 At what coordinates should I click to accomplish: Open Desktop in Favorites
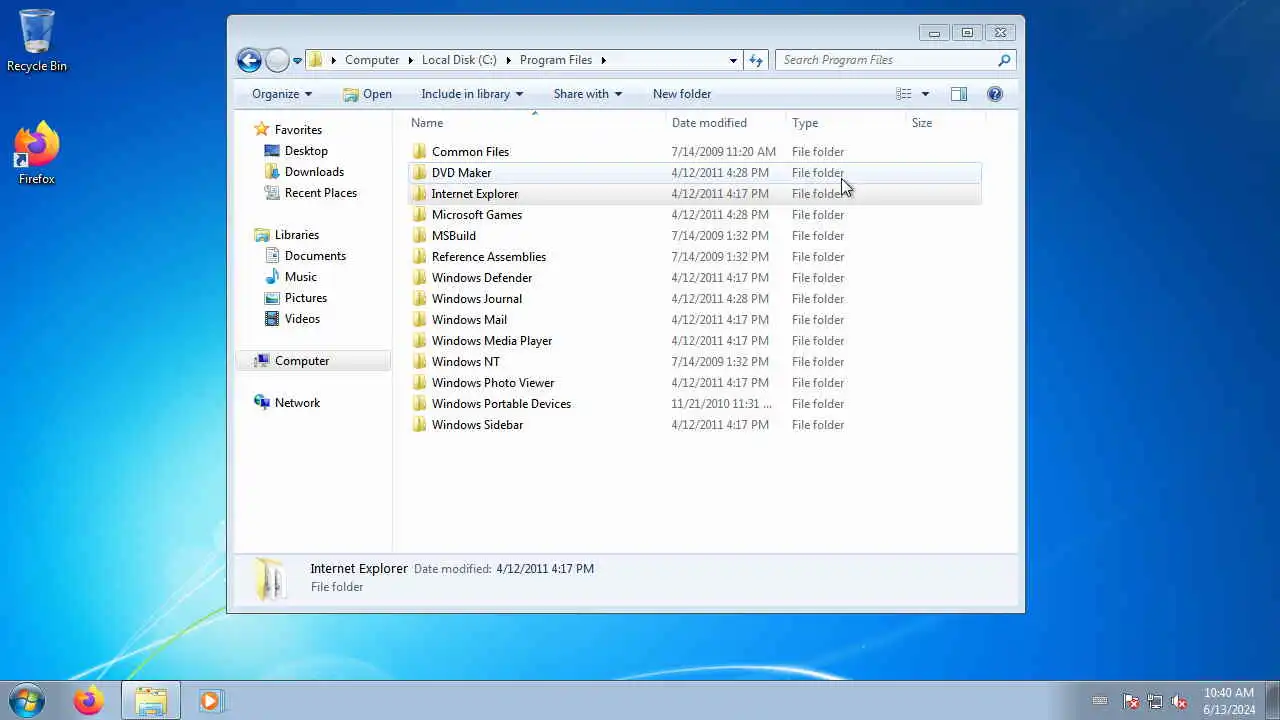click(x=306, y=151)
